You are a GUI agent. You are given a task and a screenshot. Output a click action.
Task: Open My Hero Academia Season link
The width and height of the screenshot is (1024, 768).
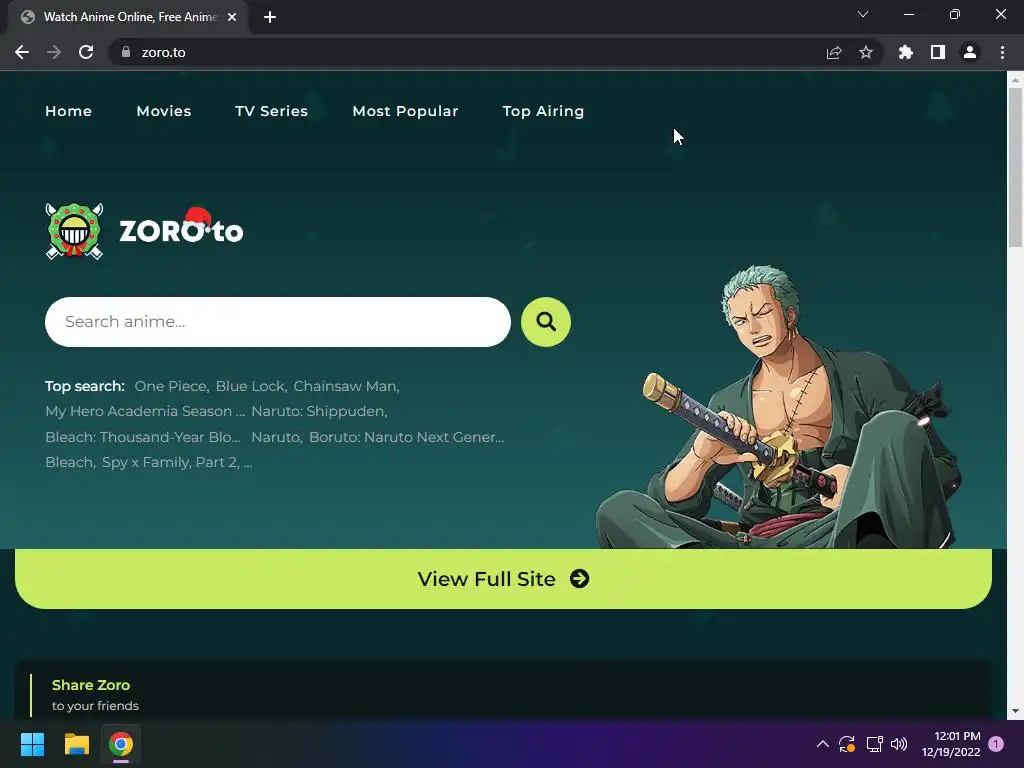click(145, 411)
